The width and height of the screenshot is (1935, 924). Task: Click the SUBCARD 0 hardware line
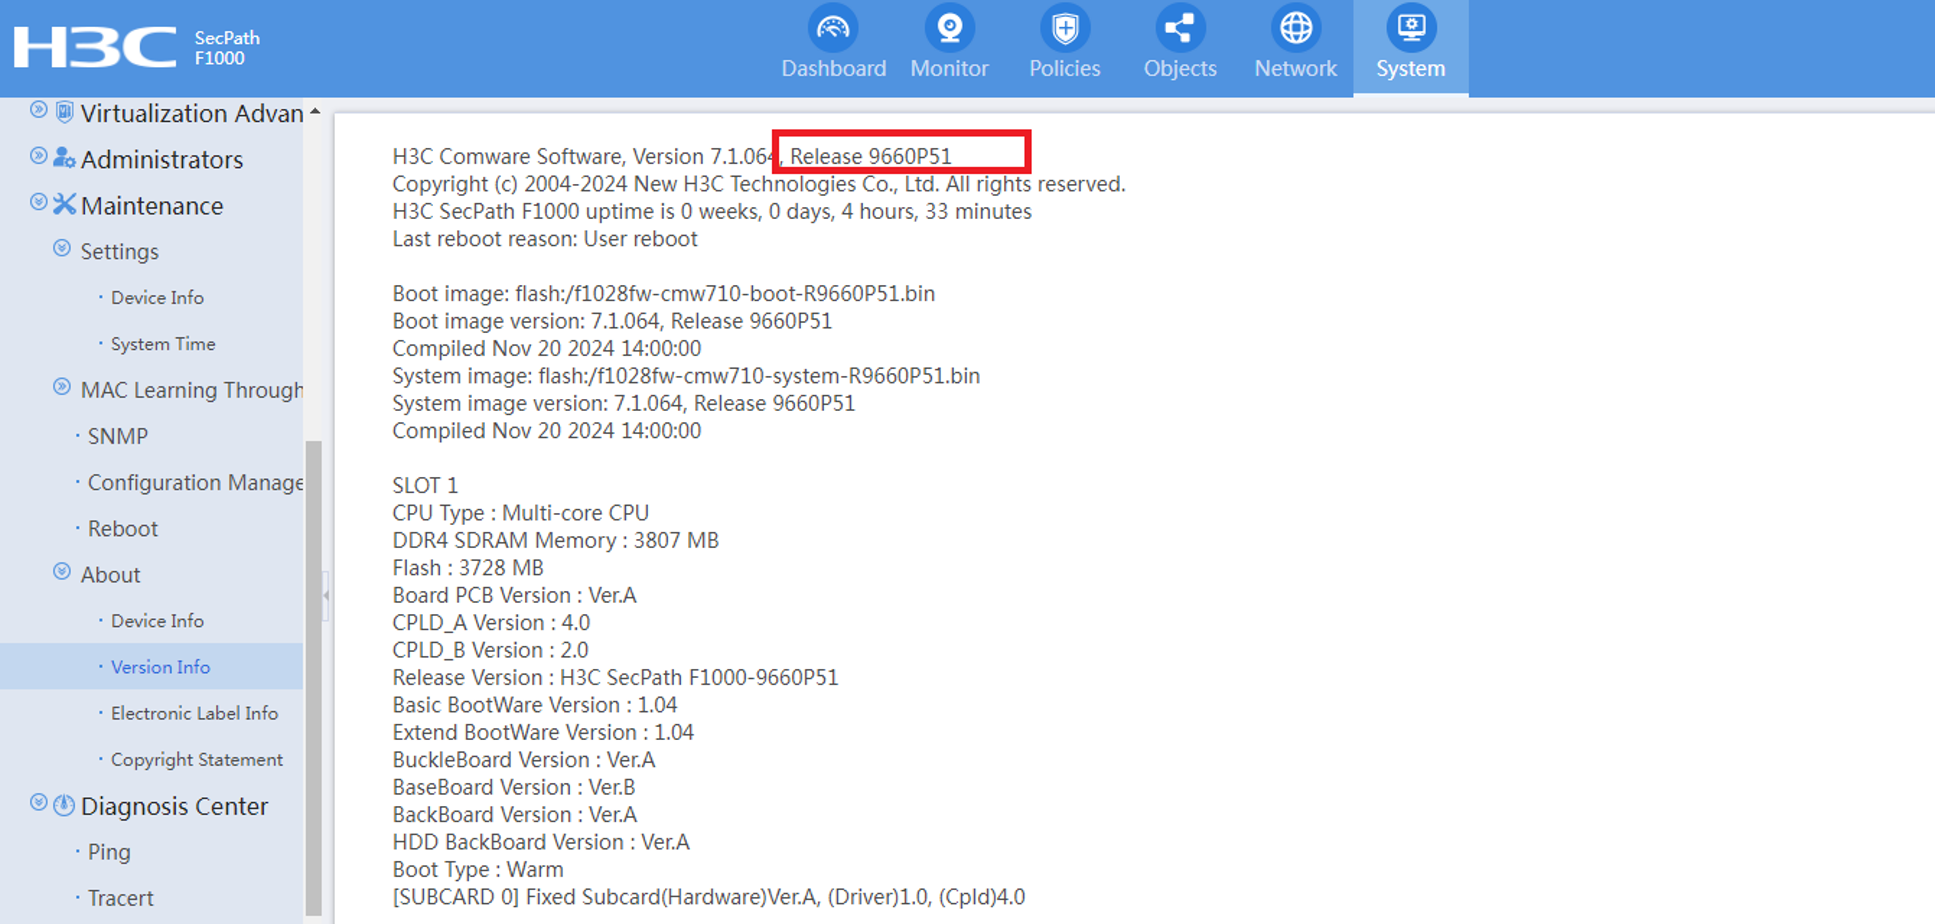tap(708, 897)
